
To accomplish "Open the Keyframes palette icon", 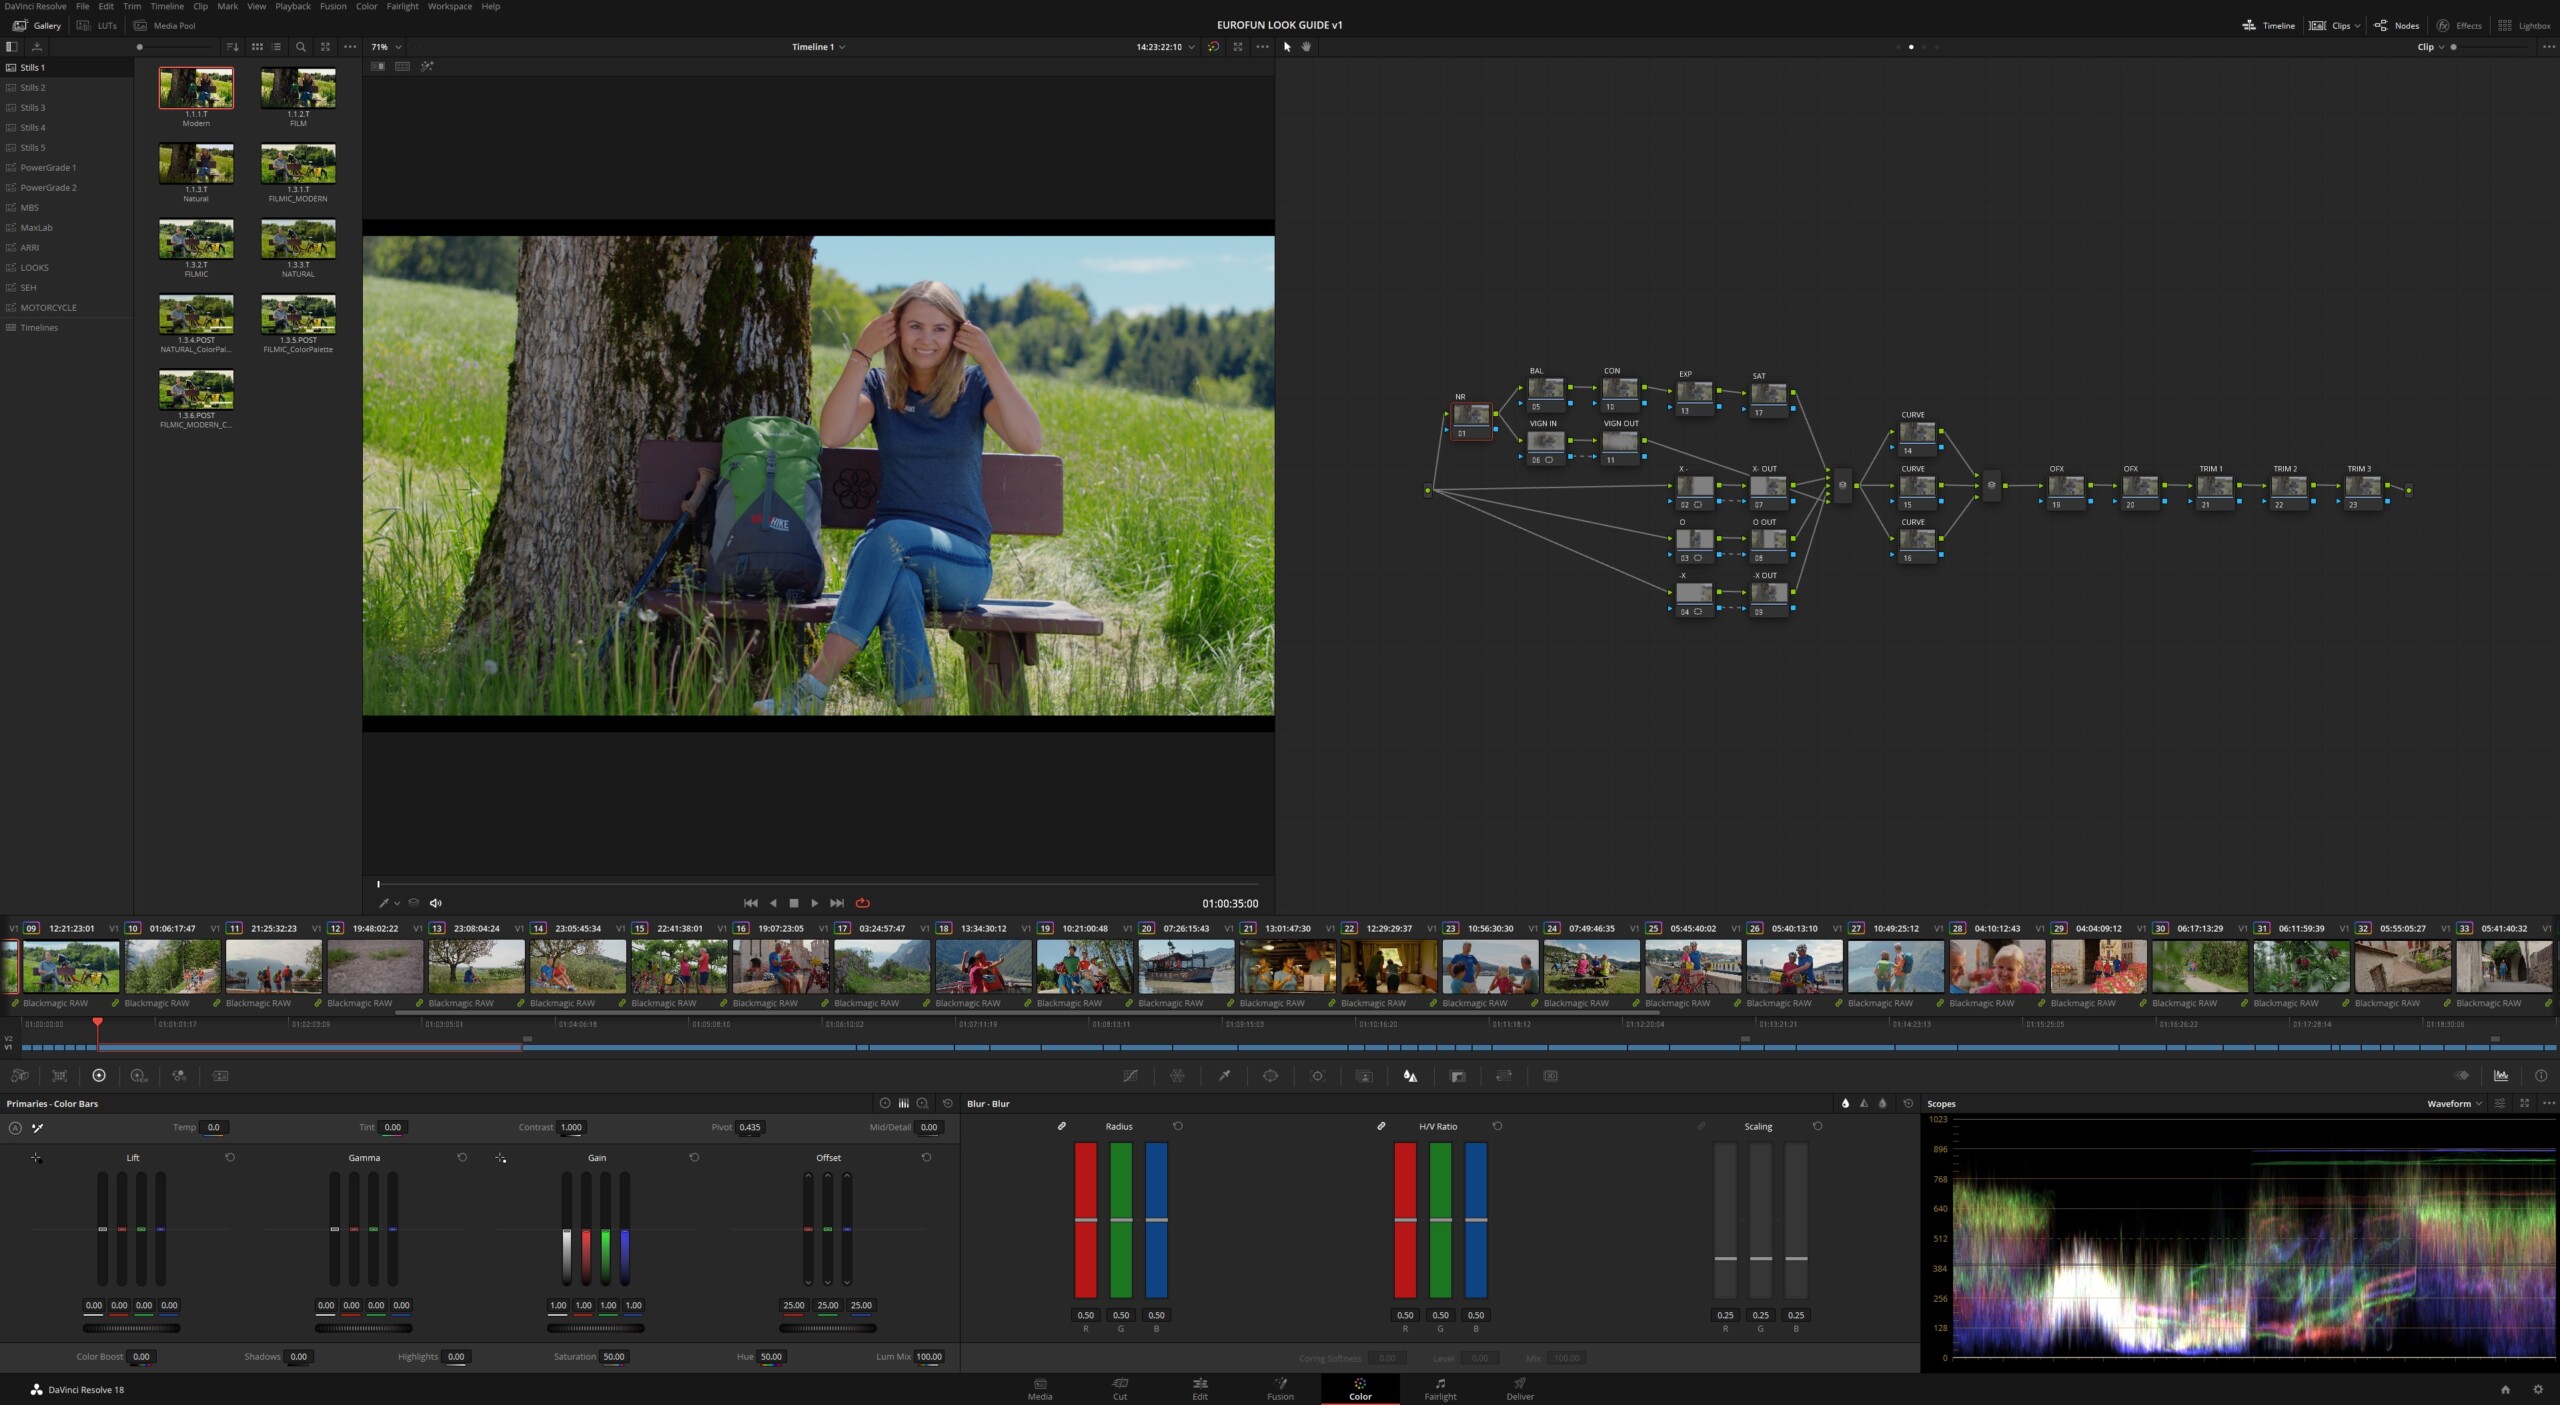I will pos(2462,1076).
